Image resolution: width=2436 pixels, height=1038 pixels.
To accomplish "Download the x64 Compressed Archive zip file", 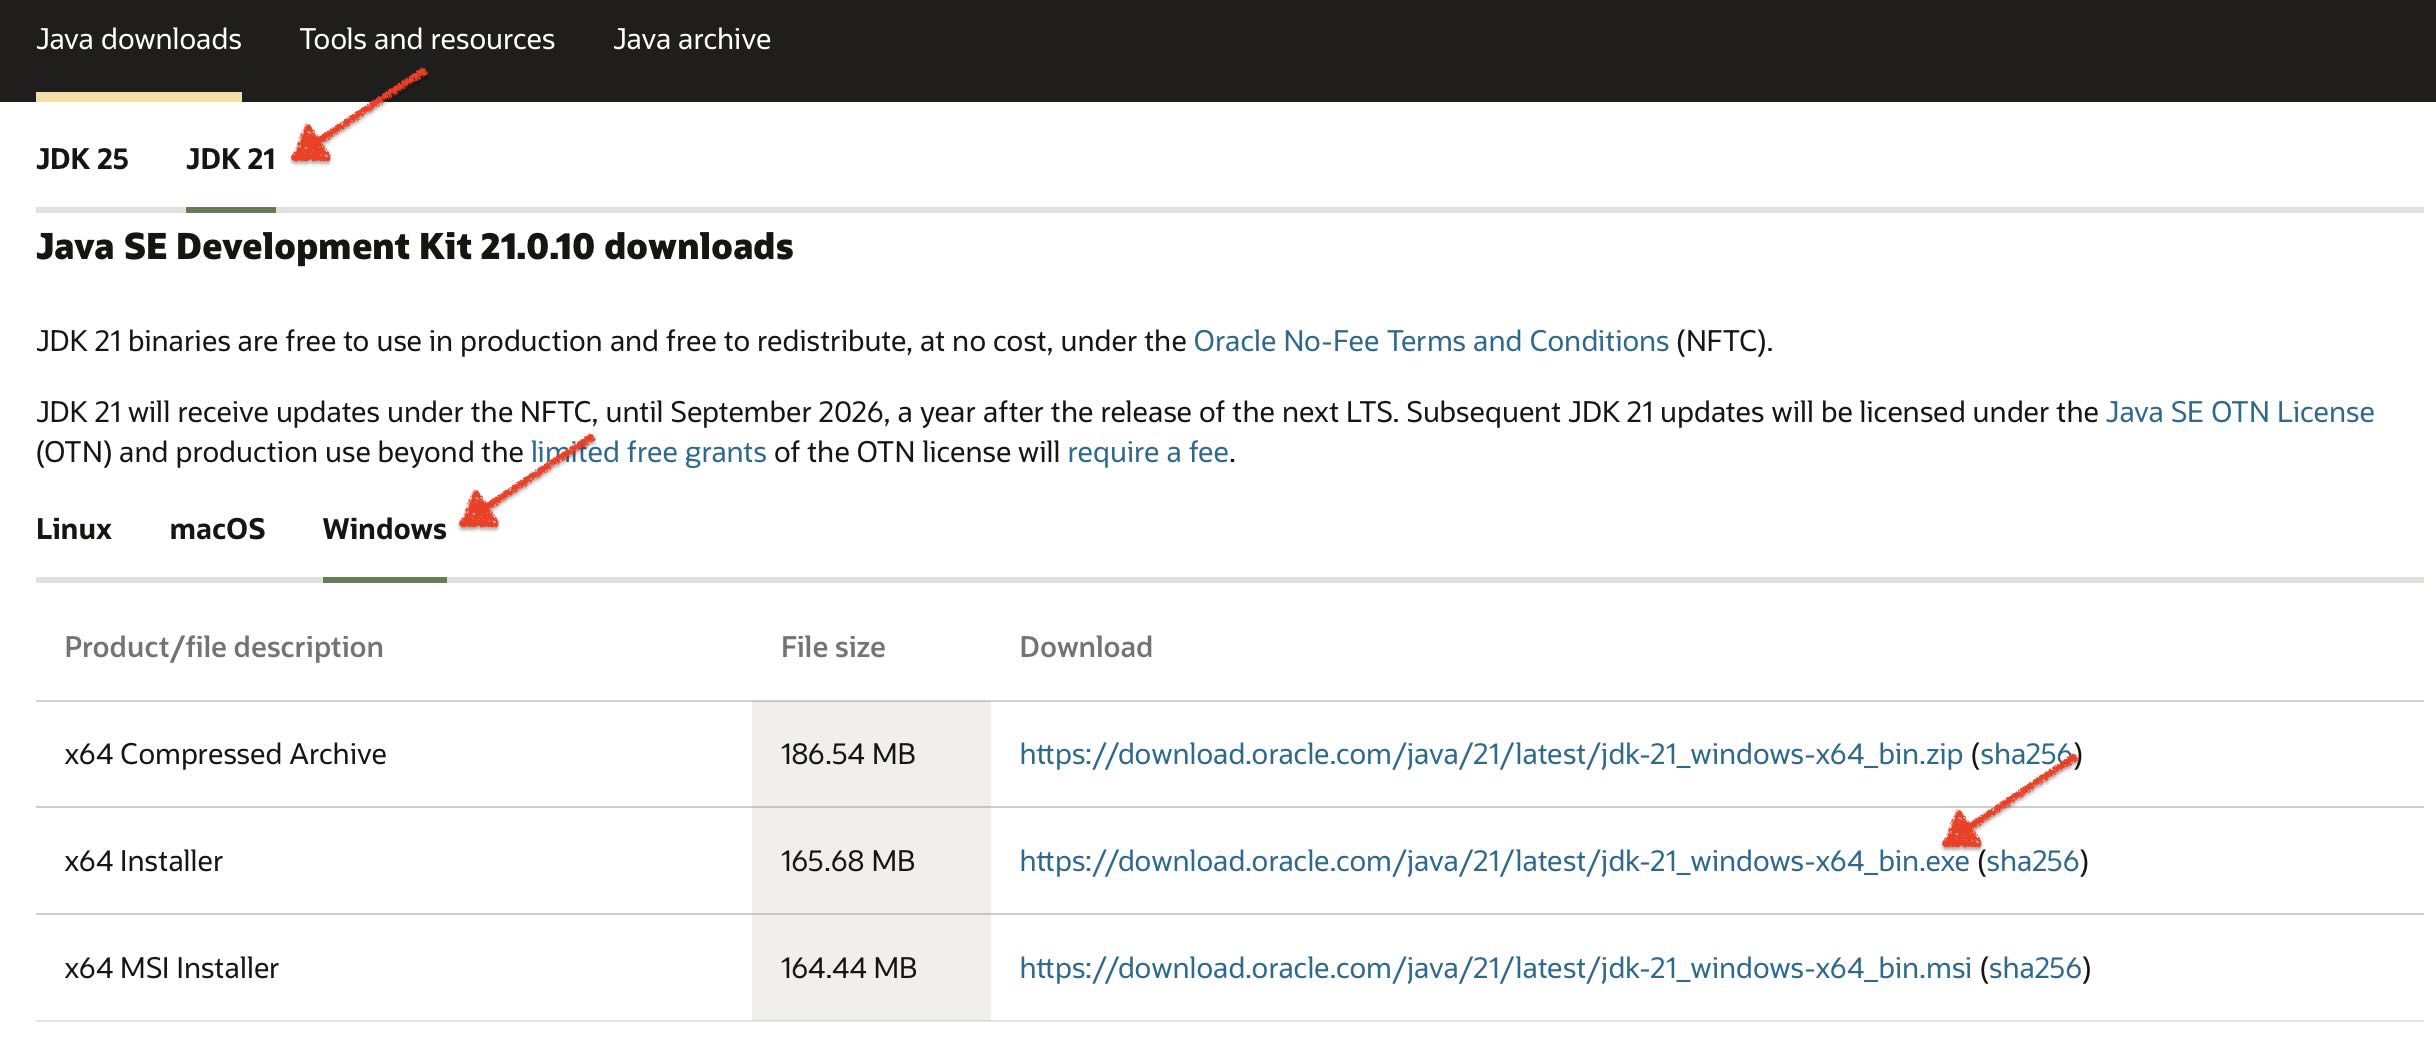I will (1488, 754).
